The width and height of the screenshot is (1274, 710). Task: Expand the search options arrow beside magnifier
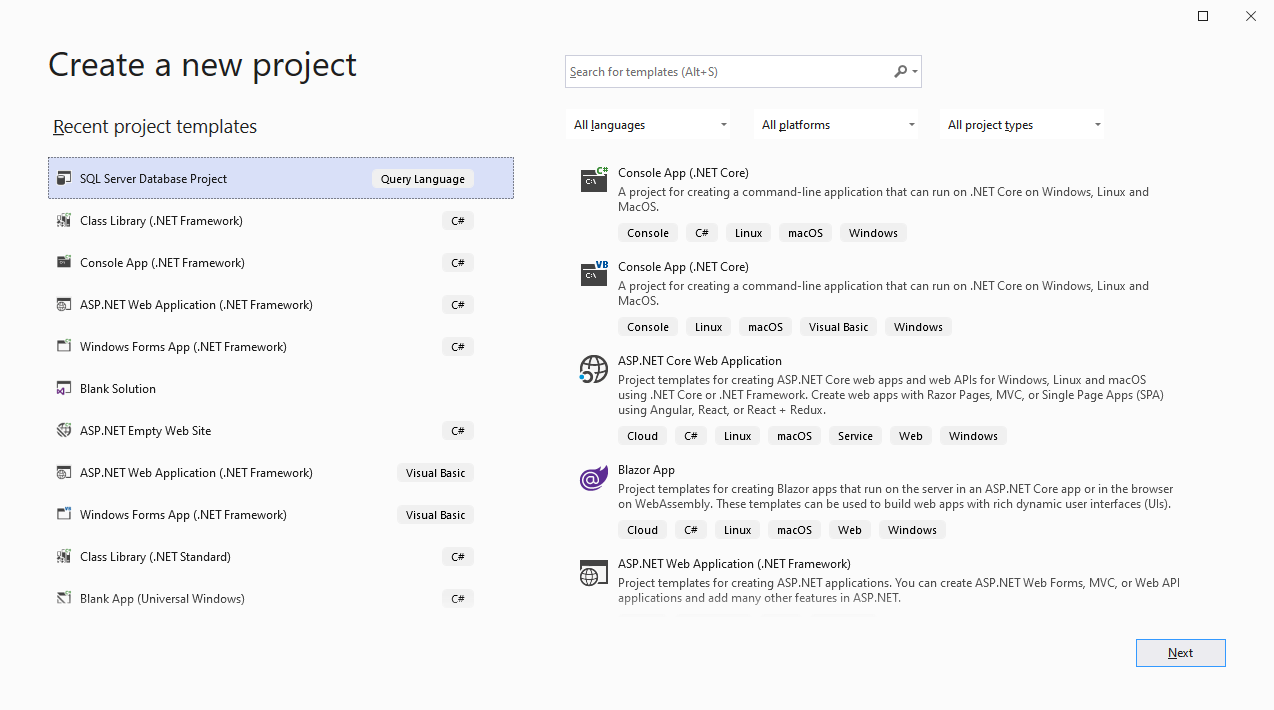[x=915, y=72]
